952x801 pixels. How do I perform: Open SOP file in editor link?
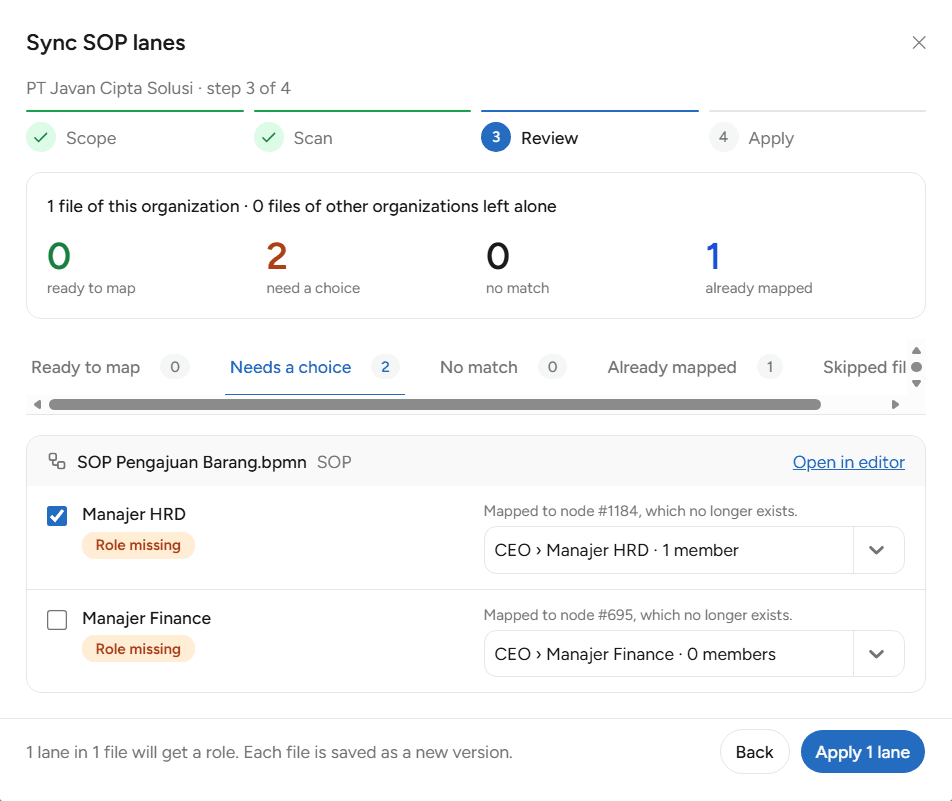click(x=848, y=462)
